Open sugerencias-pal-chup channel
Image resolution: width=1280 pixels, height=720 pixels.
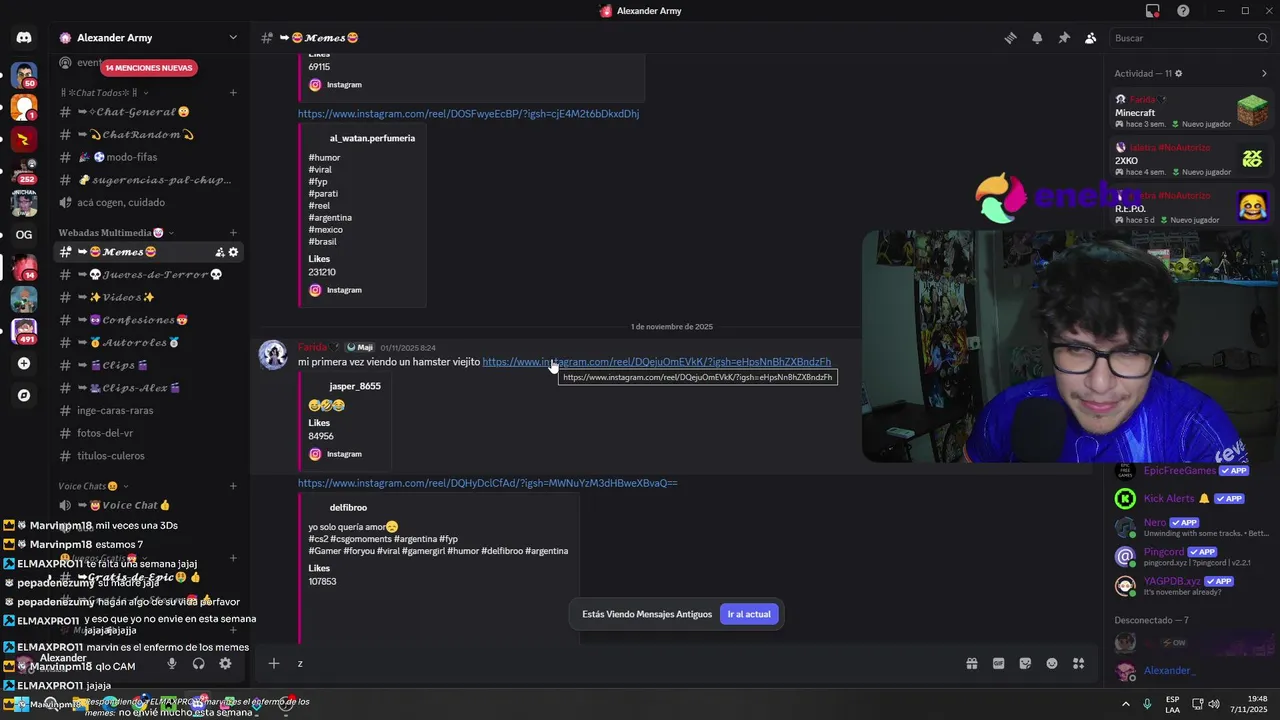coord(149,180)
